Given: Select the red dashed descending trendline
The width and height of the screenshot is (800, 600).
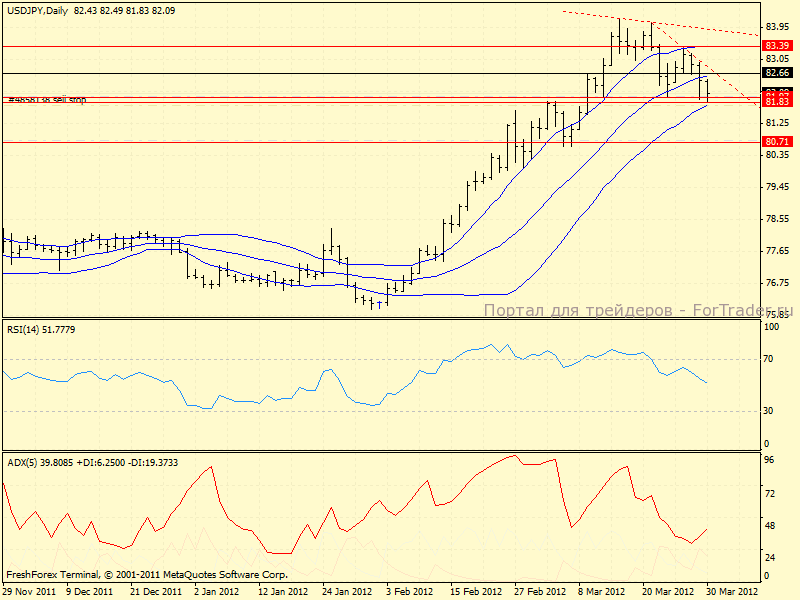Looking at the screenshot, I should click(x=660, y=25).
